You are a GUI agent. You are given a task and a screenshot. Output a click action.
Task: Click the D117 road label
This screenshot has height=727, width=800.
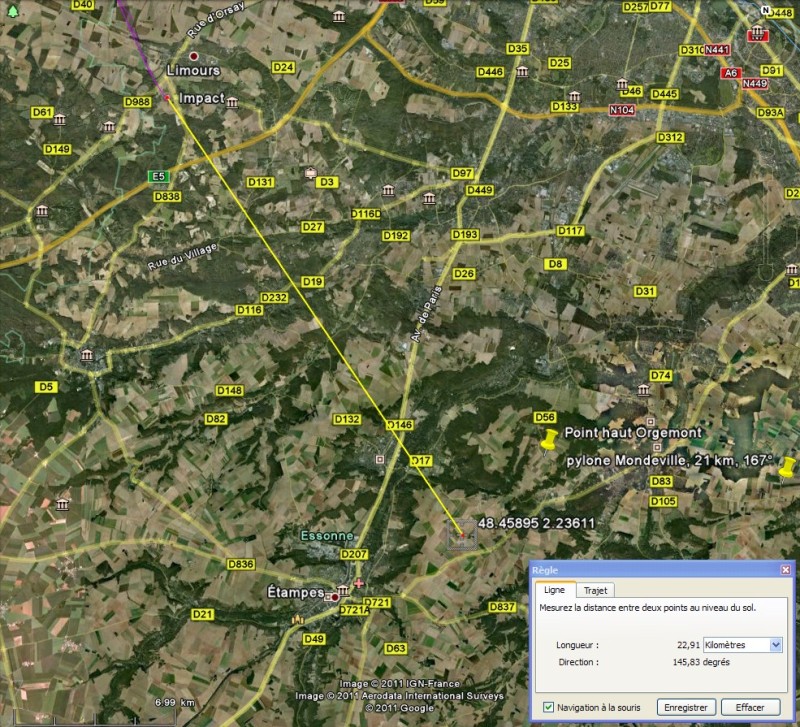click(x=570, y=231)
